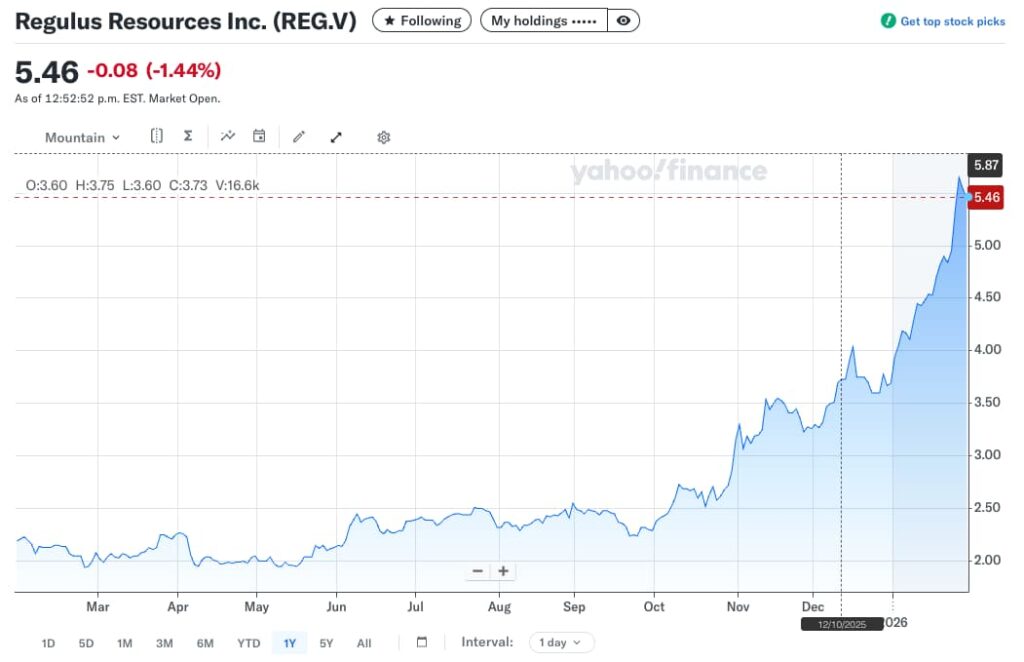Viewport: 1024px width, 662px height.
Task: Select the 6M time range
Action: point(205,643)
